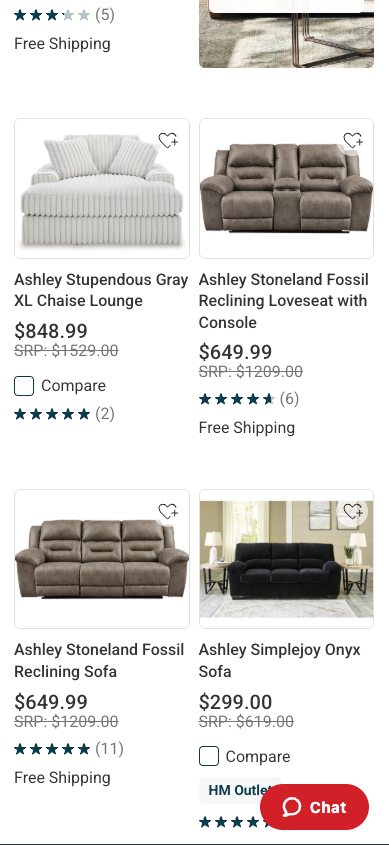Open the three-star rating with 5 reviews
Viewport: 389px width, 845px height.
tap(64, 15)
